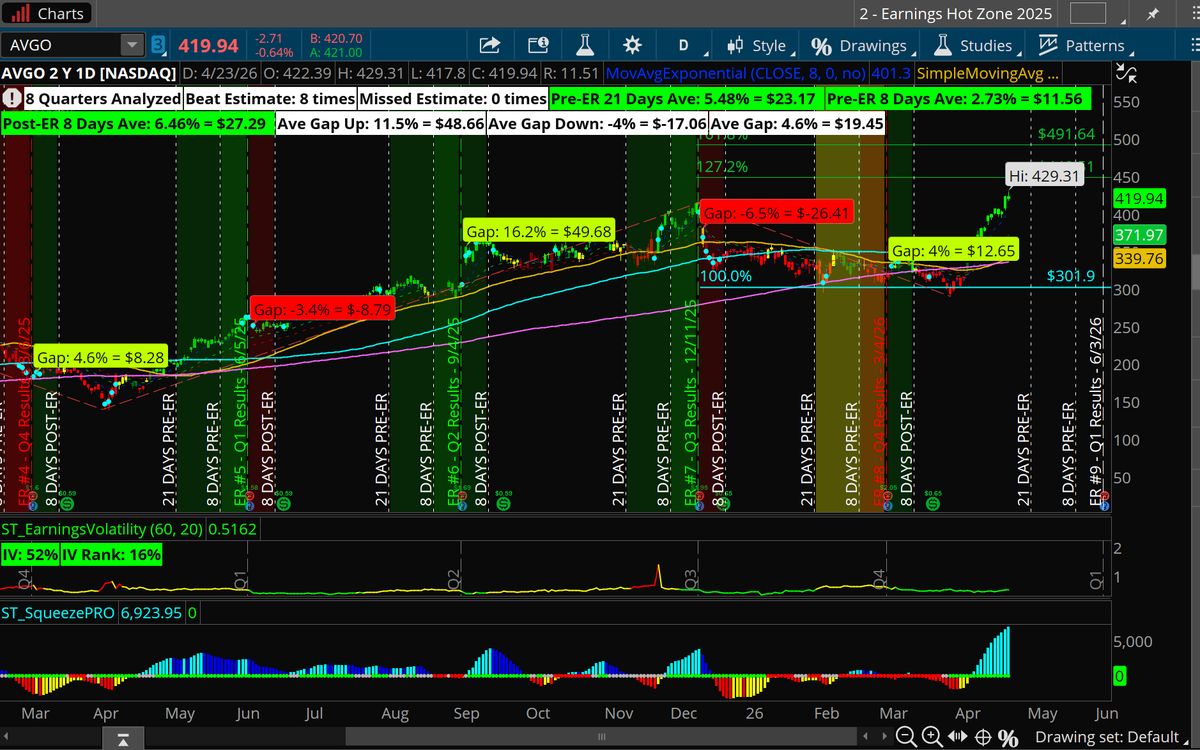Pin the chart window with the pushpin icon

(1153, 14)
